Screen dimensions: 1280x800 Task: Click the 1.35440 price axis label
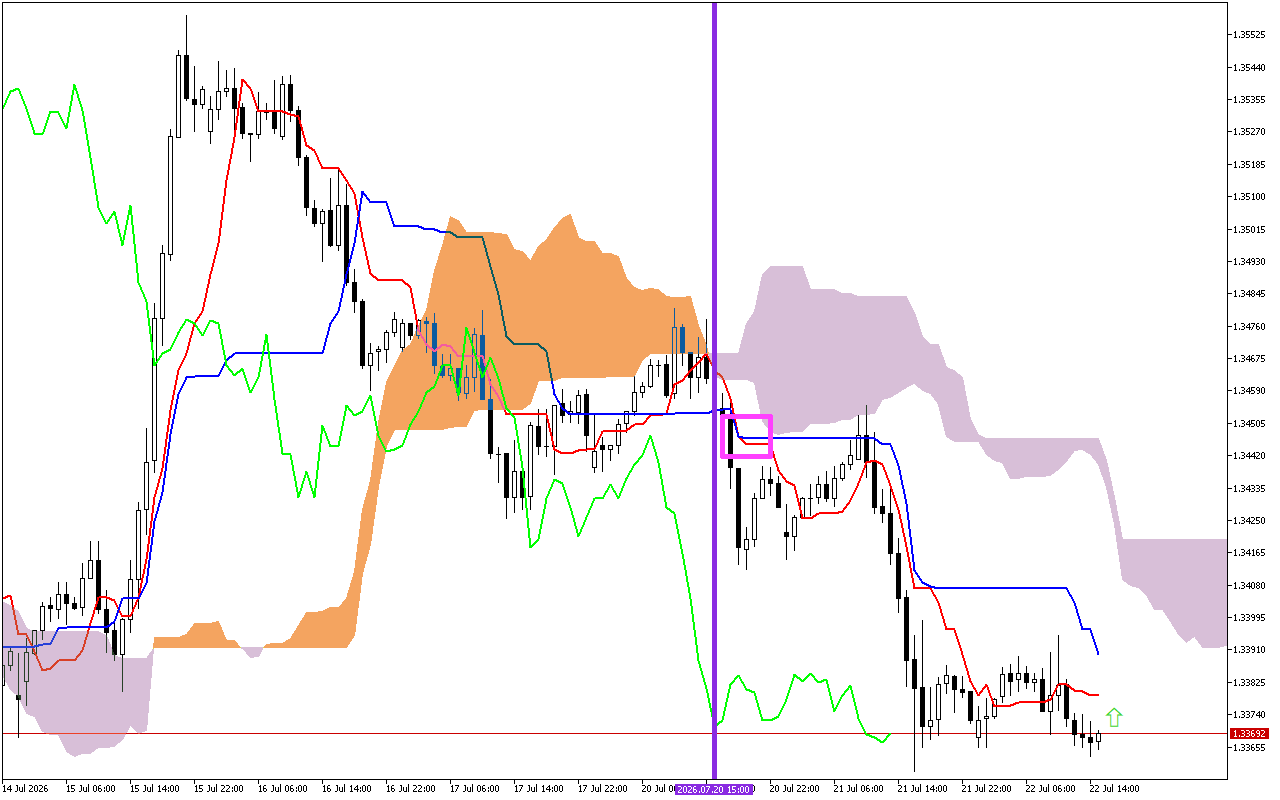[x=1250, y=67]
